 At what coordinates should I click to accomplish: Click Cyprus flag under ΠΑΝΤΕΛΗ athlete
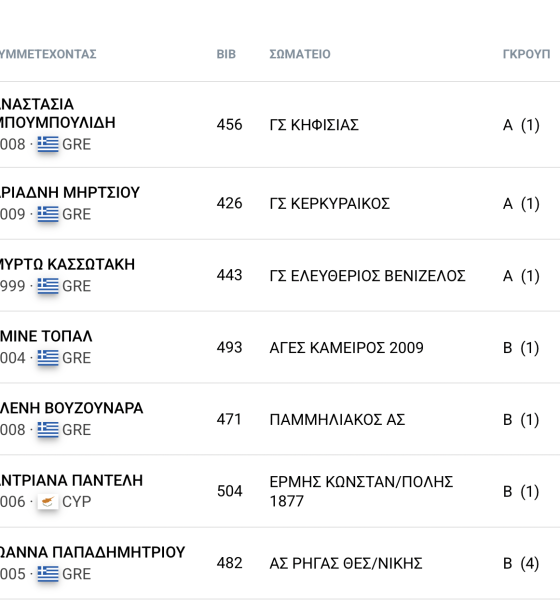(48, 502)
